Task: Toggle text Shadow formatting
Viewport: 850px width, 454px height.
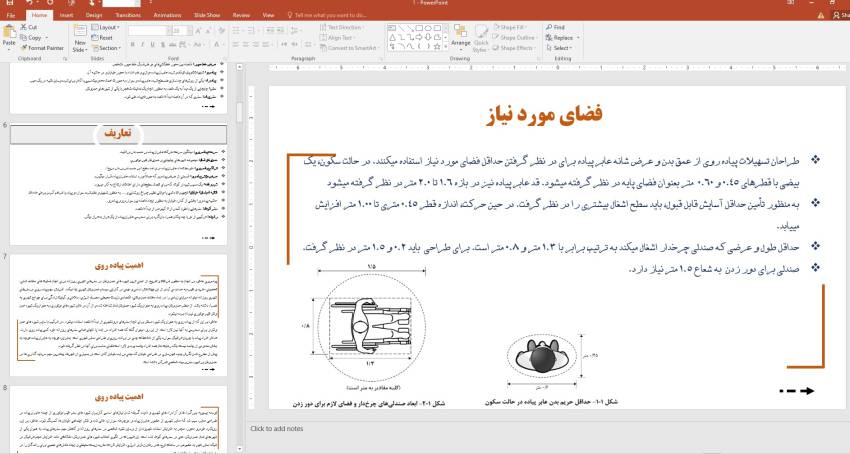Action: [162, 44]
